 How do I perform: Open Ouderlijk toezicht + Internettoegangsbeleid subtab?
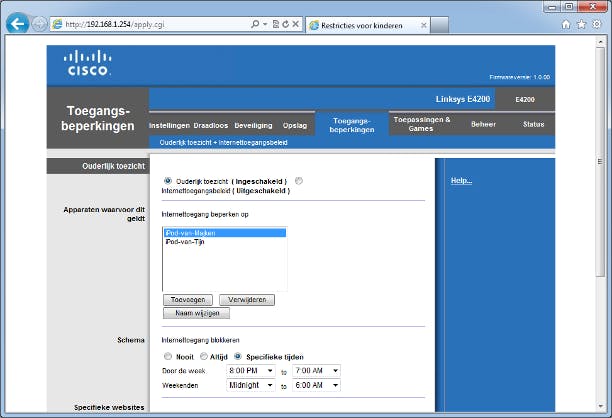(x=223, y=142)
